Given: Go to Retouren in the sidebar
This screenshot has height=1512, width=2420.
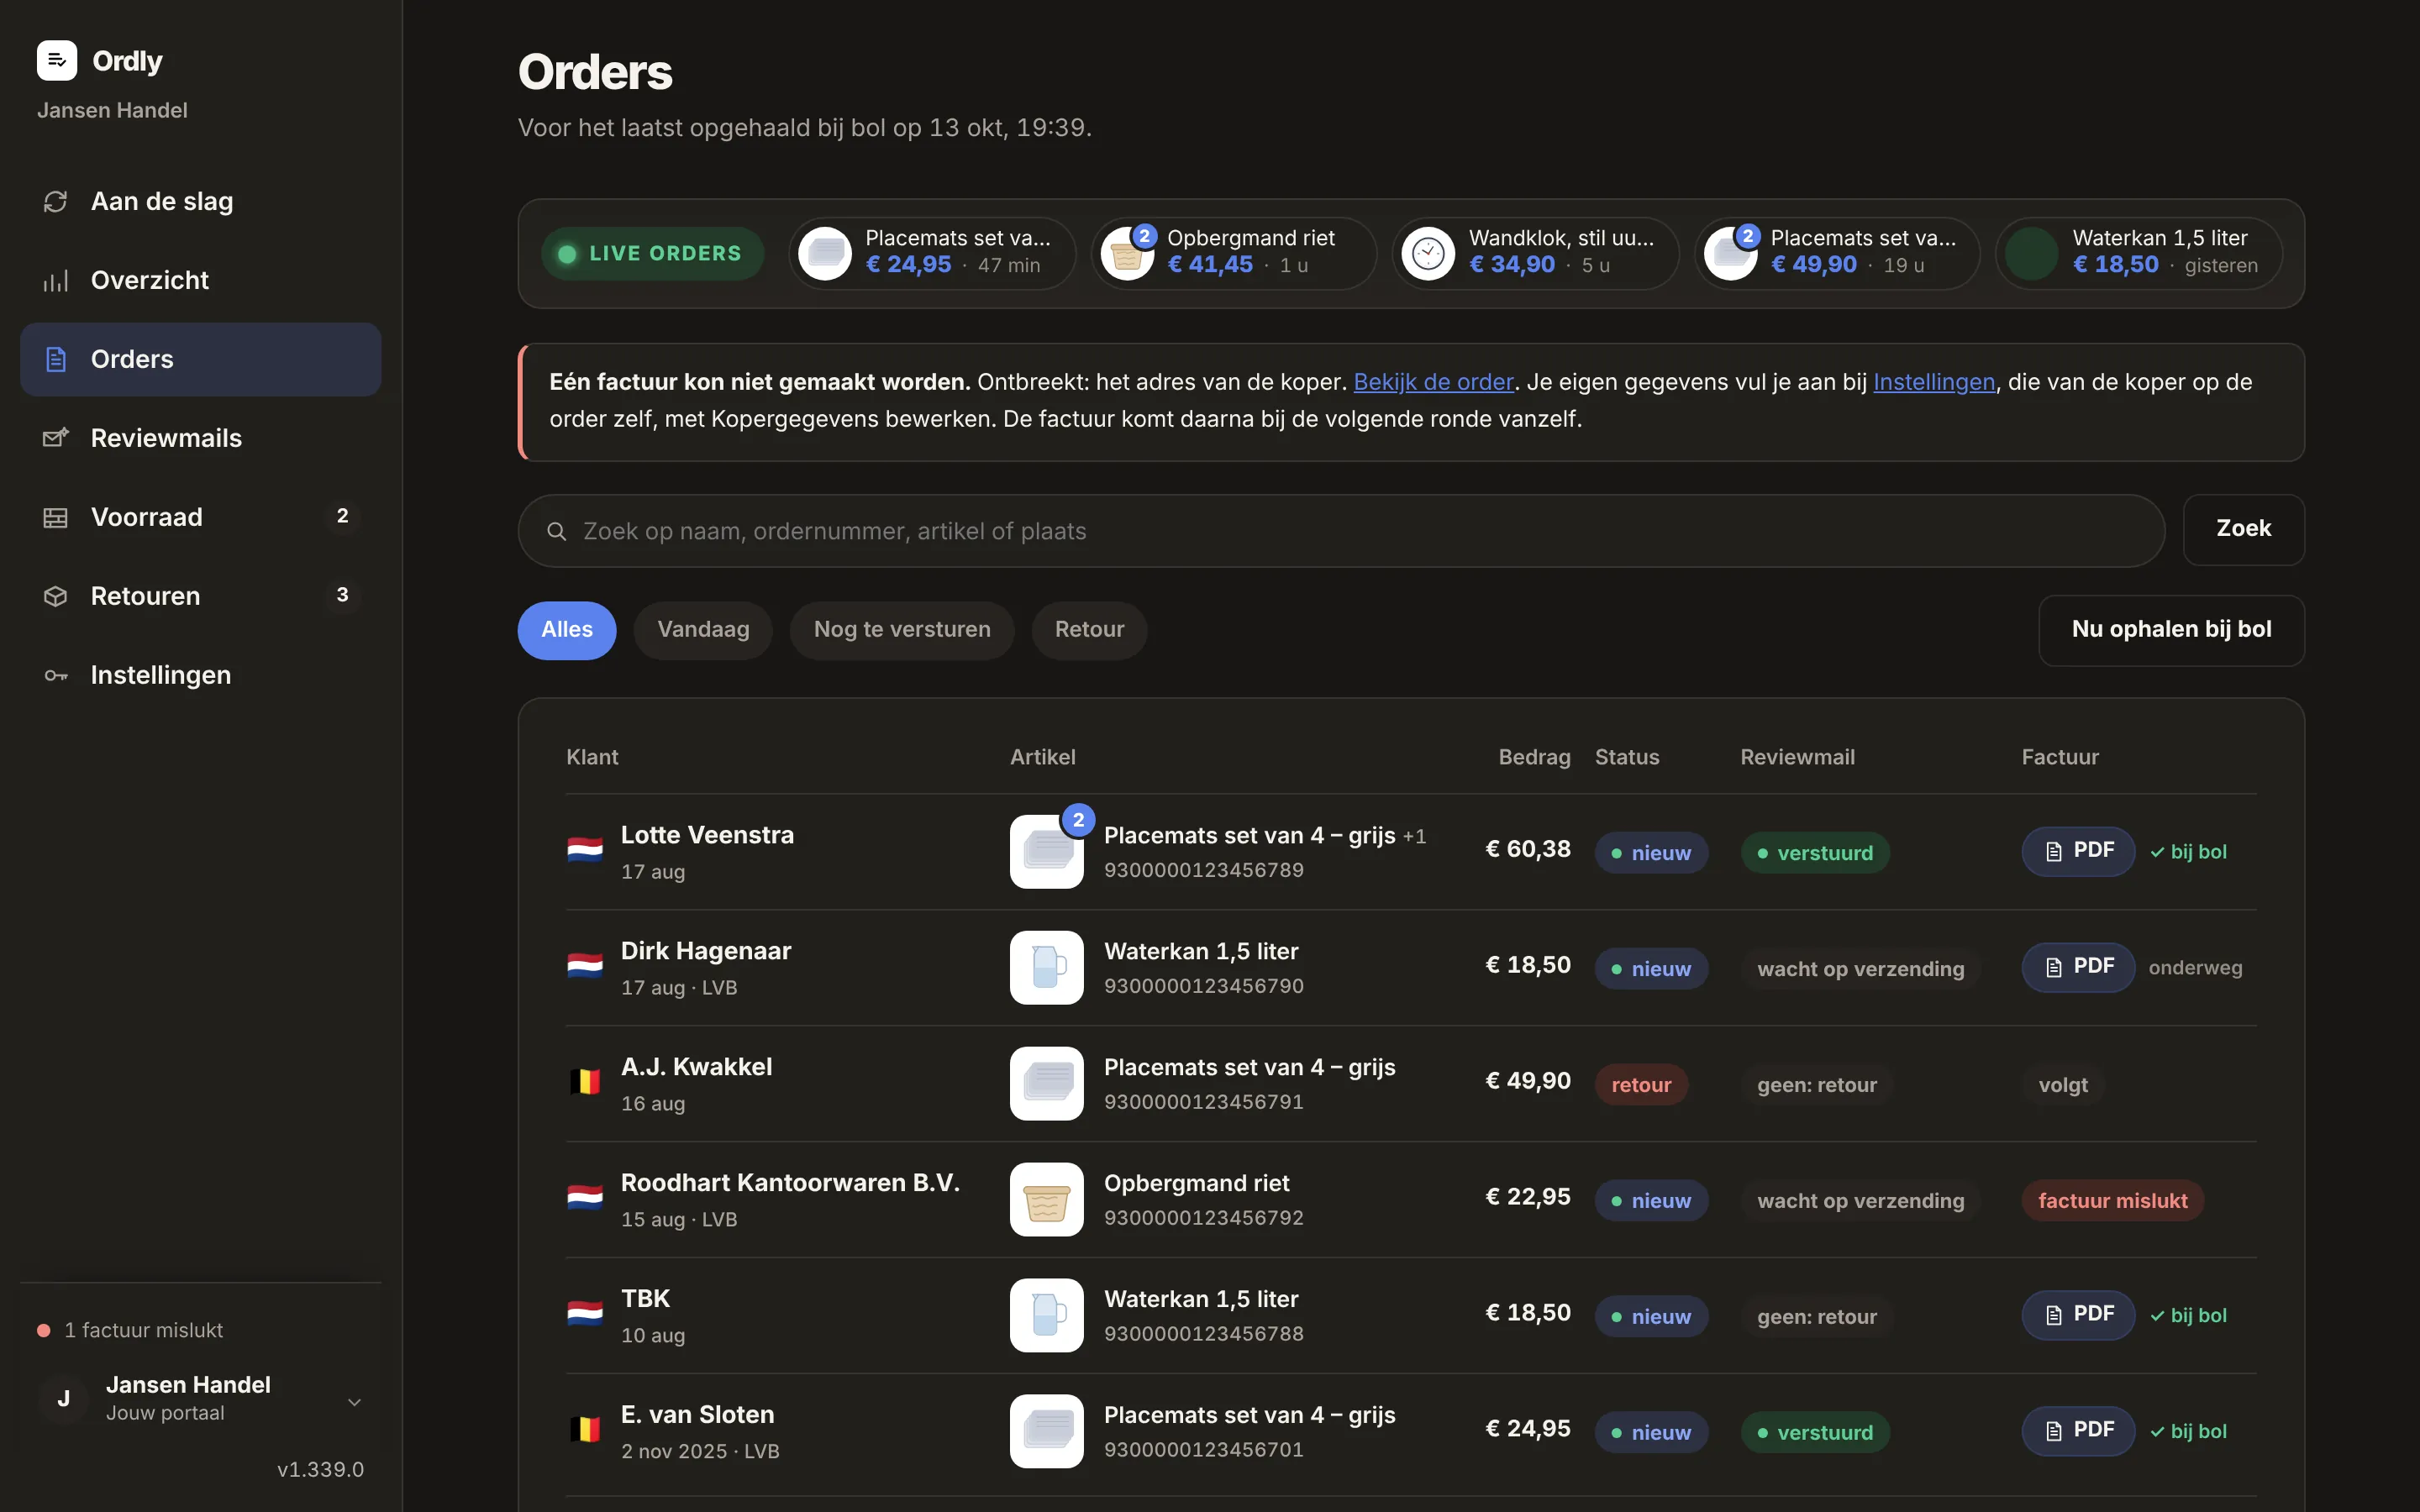Looking at the screenshot, I should (201, 596).
